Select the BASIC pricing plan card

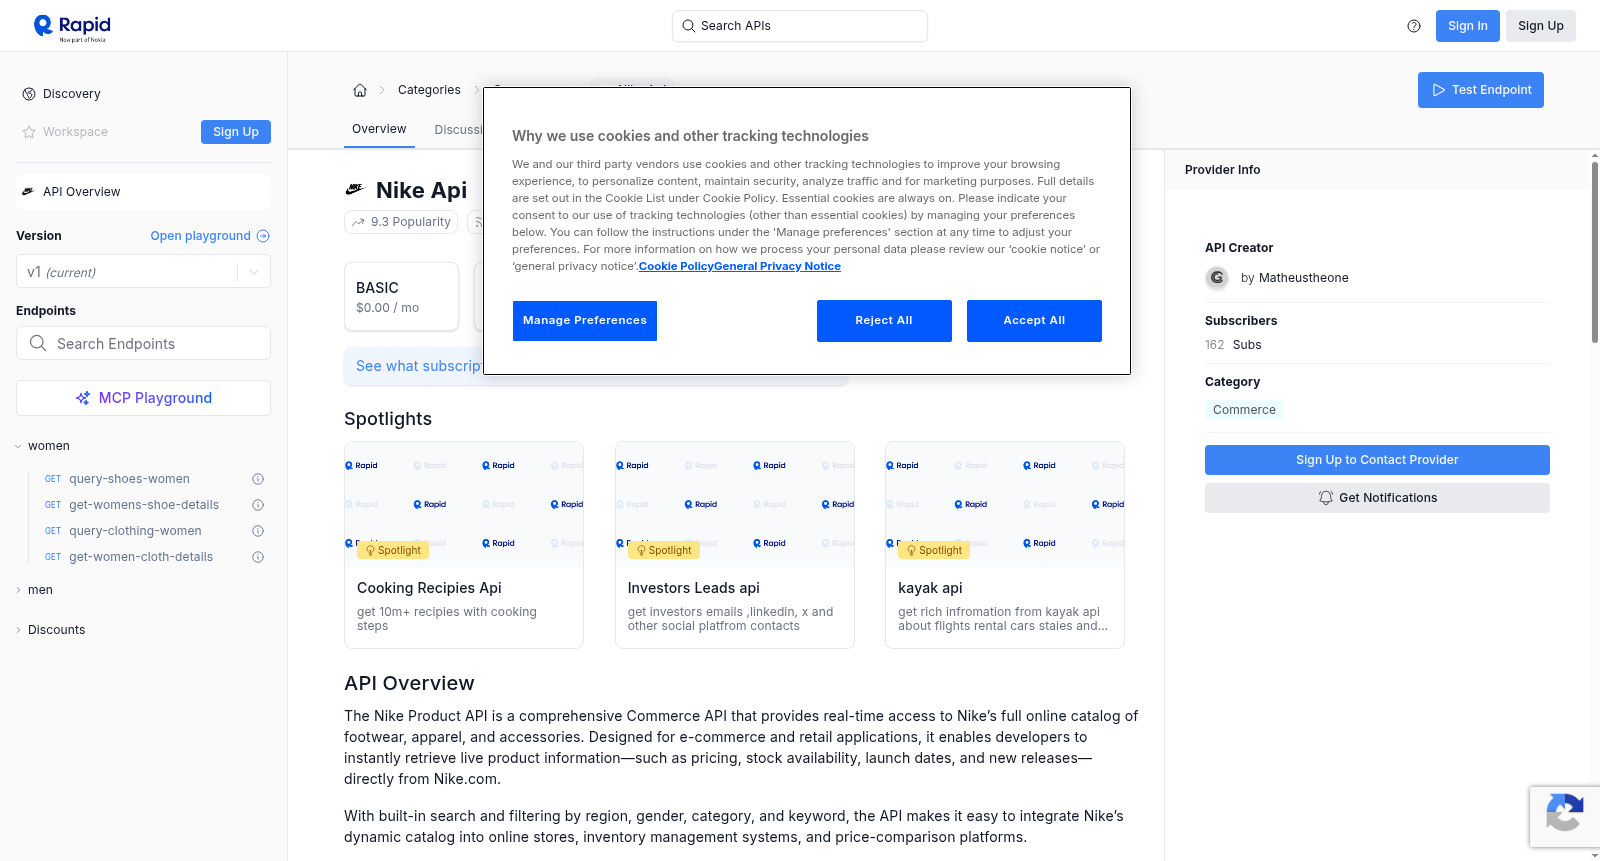pos(401,296)
